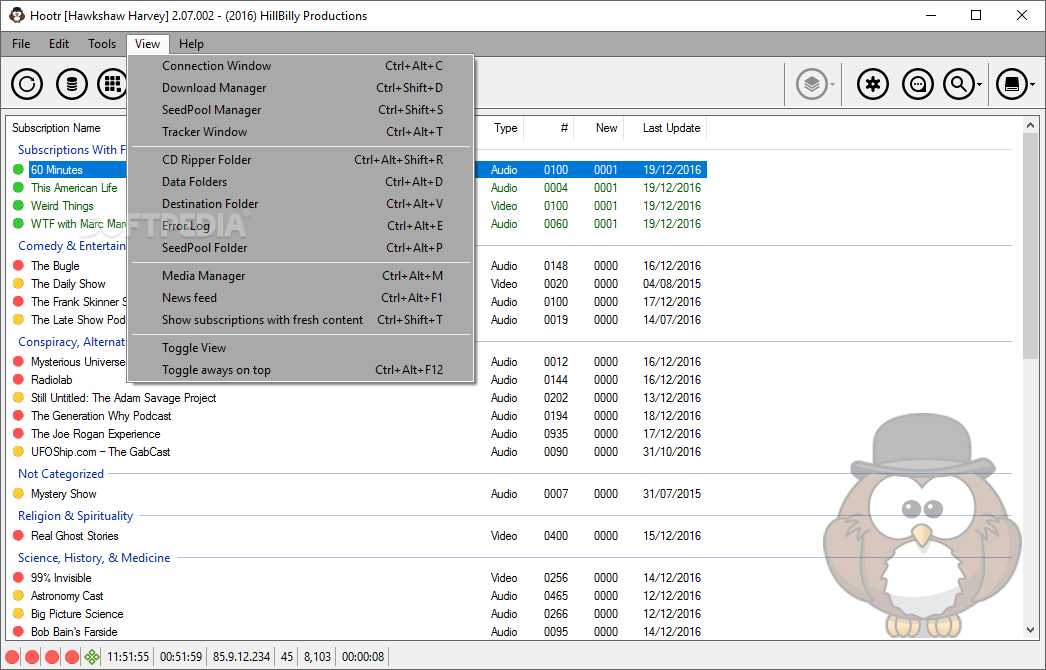Click the vertical scrollbar thumb
The image size is (1046, 670).
pyautogui.click(x=1030, y=247)
